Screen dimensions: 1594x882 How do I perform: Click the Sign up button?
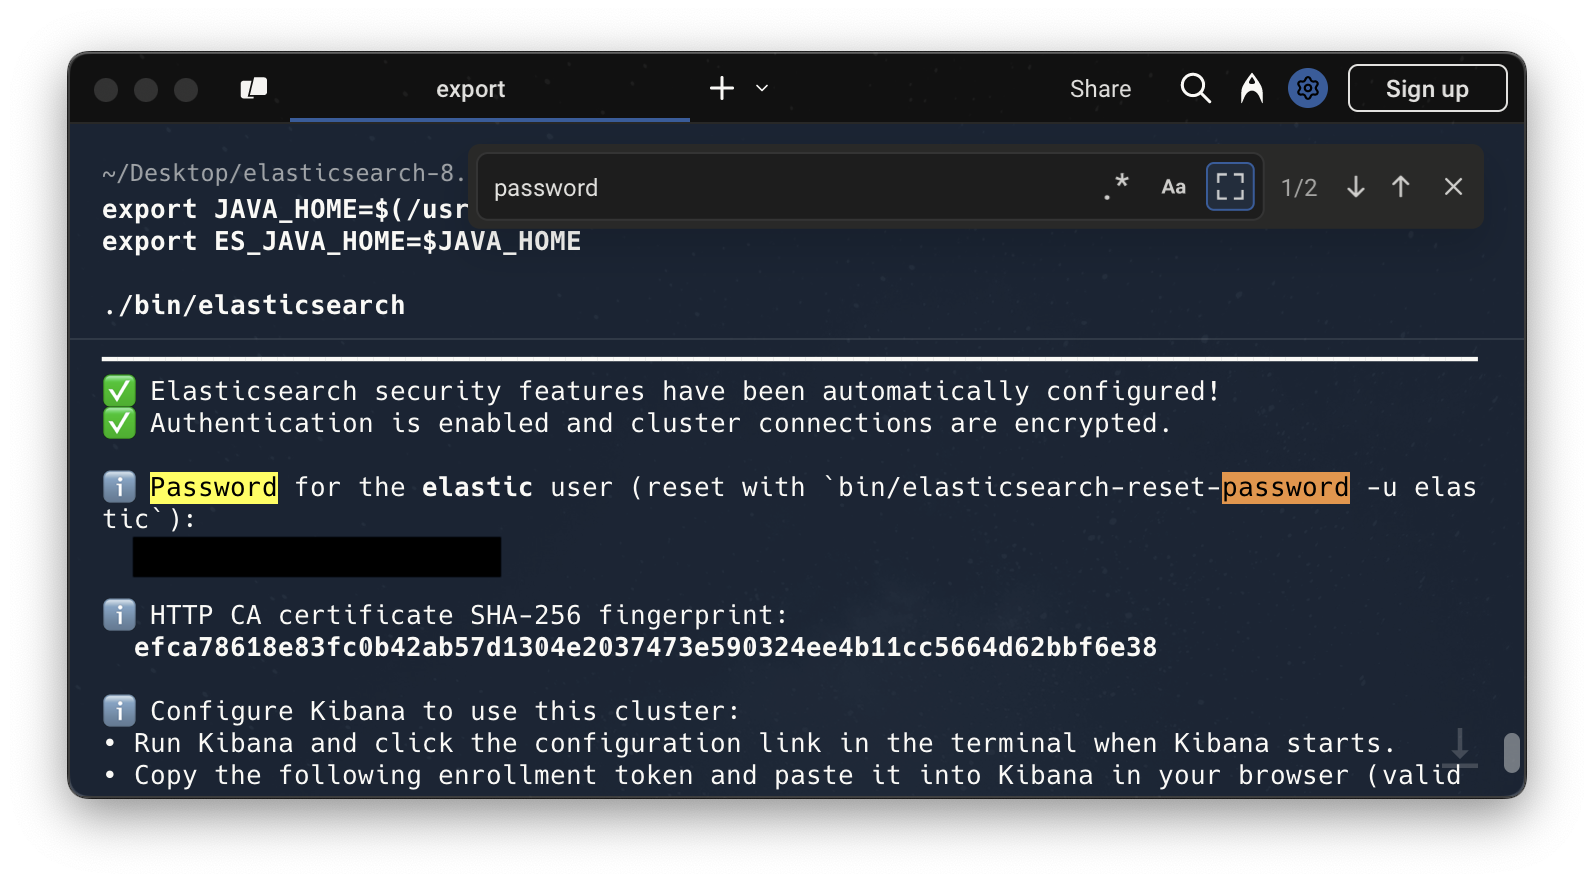[1426, 89]
